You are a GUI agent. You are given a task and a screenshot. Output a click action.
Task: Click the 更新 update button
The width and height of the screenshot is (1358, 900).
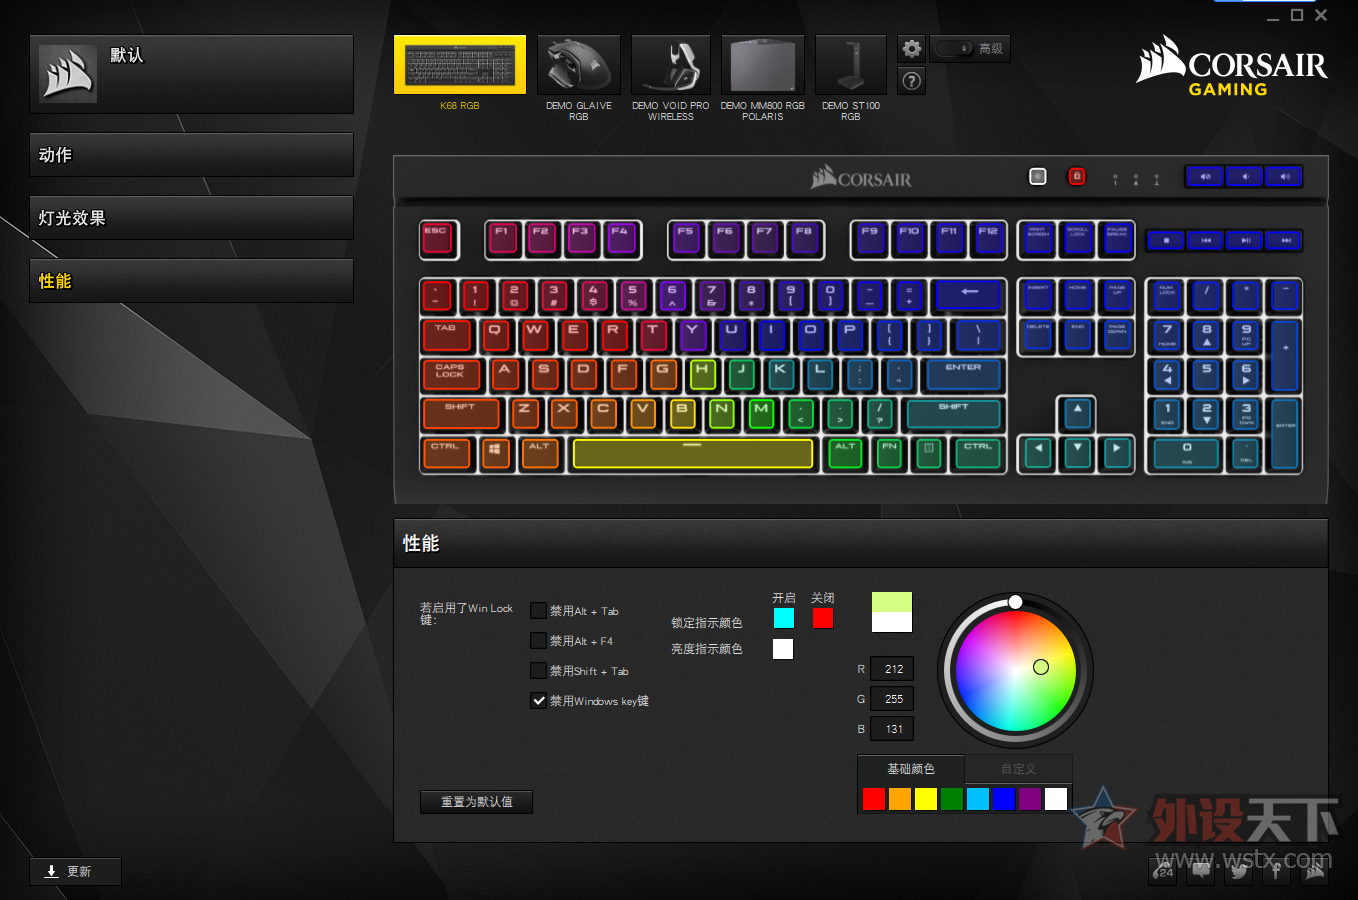(76, 872)
